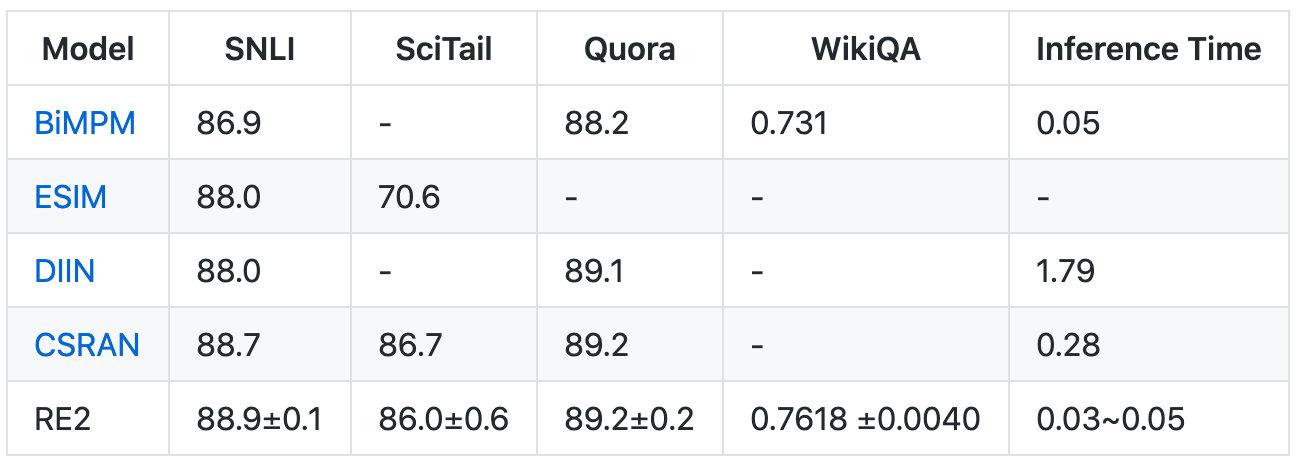This screenshot has height=464, width=1296.
Task: Click RE2's SciTail score 86.0±0.6
Action: point(444,419)
